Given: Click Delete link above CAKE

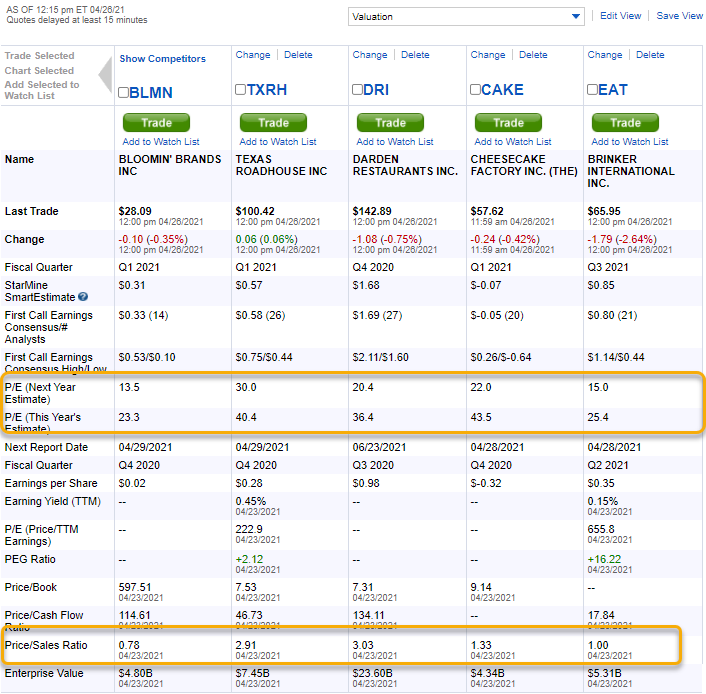Looking at the screenshot, I should click(533, 54).
